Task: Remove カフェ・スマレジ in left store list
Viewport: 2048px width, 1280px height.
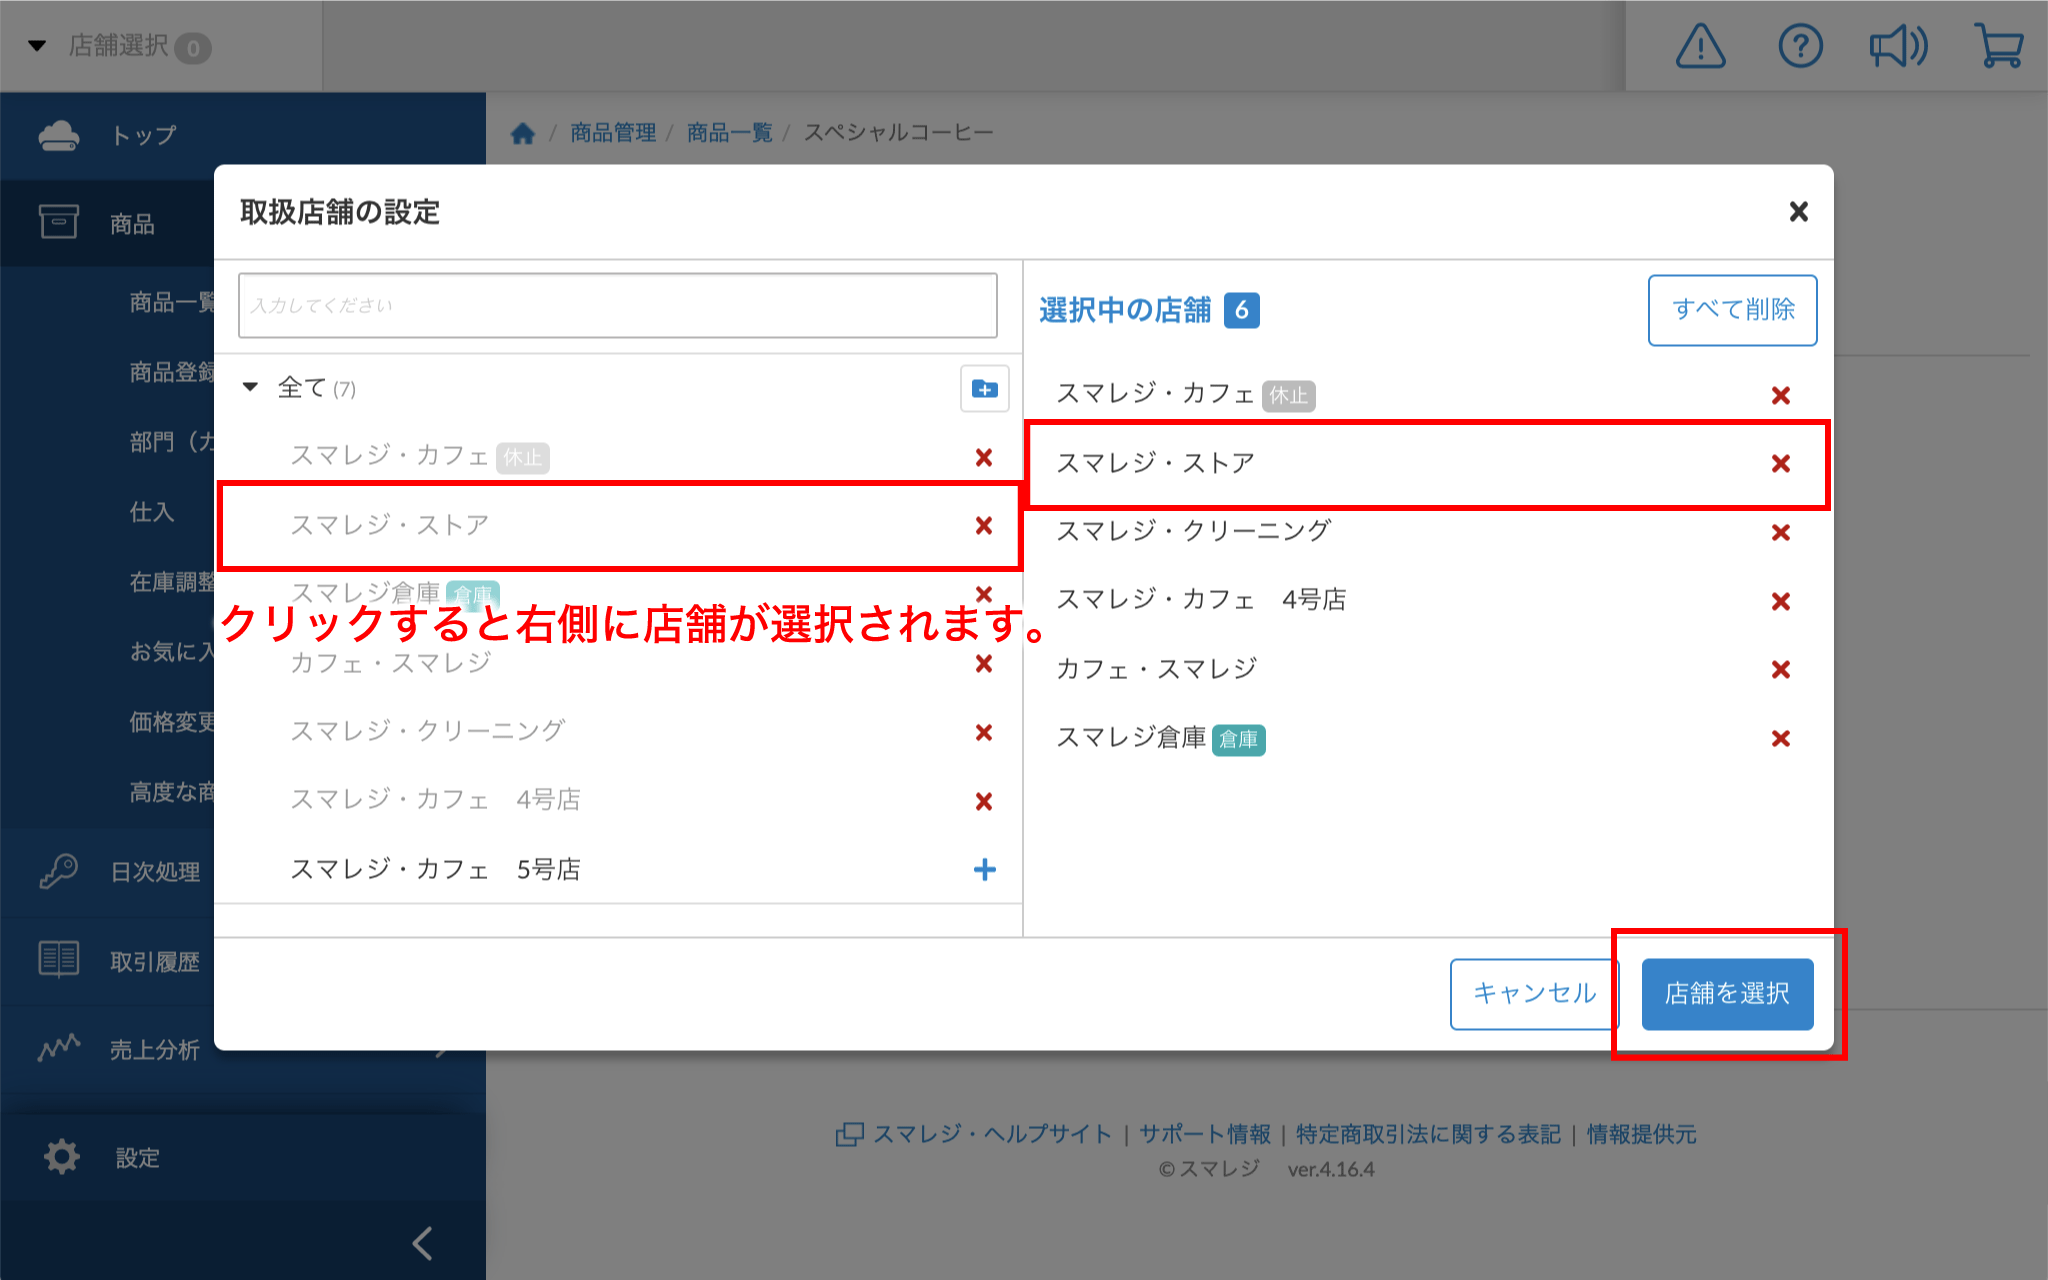Action: [x=984, y=664]
